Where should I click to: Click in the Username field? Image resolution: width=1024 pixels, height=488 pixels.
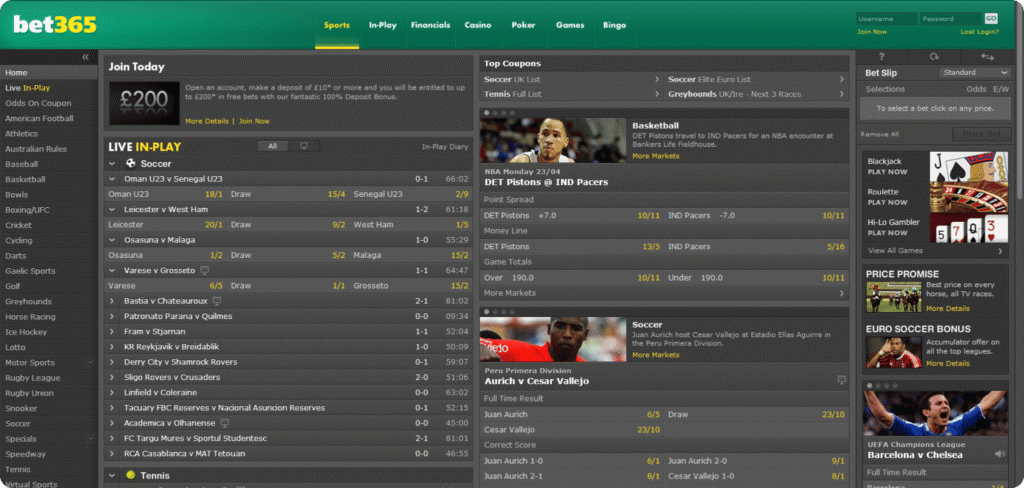[886, 19]
